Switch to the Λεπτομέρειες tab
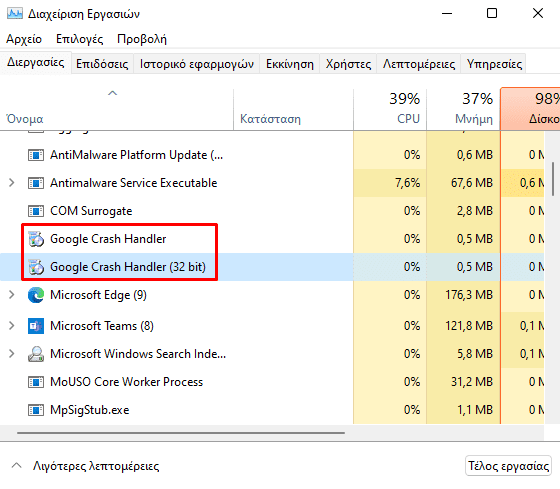Screen dimensions: 560x489 tap(419, 64)
